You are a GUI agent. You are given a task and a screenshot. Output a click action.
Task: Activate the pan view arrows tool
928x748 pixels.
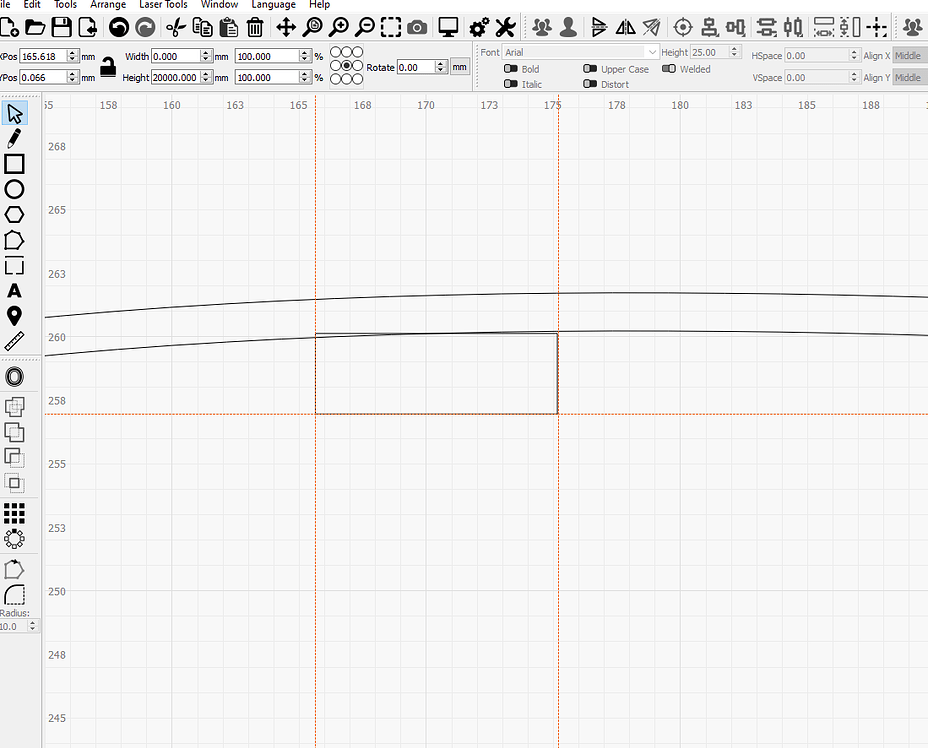pyautogui.click(x=286, y=27)
